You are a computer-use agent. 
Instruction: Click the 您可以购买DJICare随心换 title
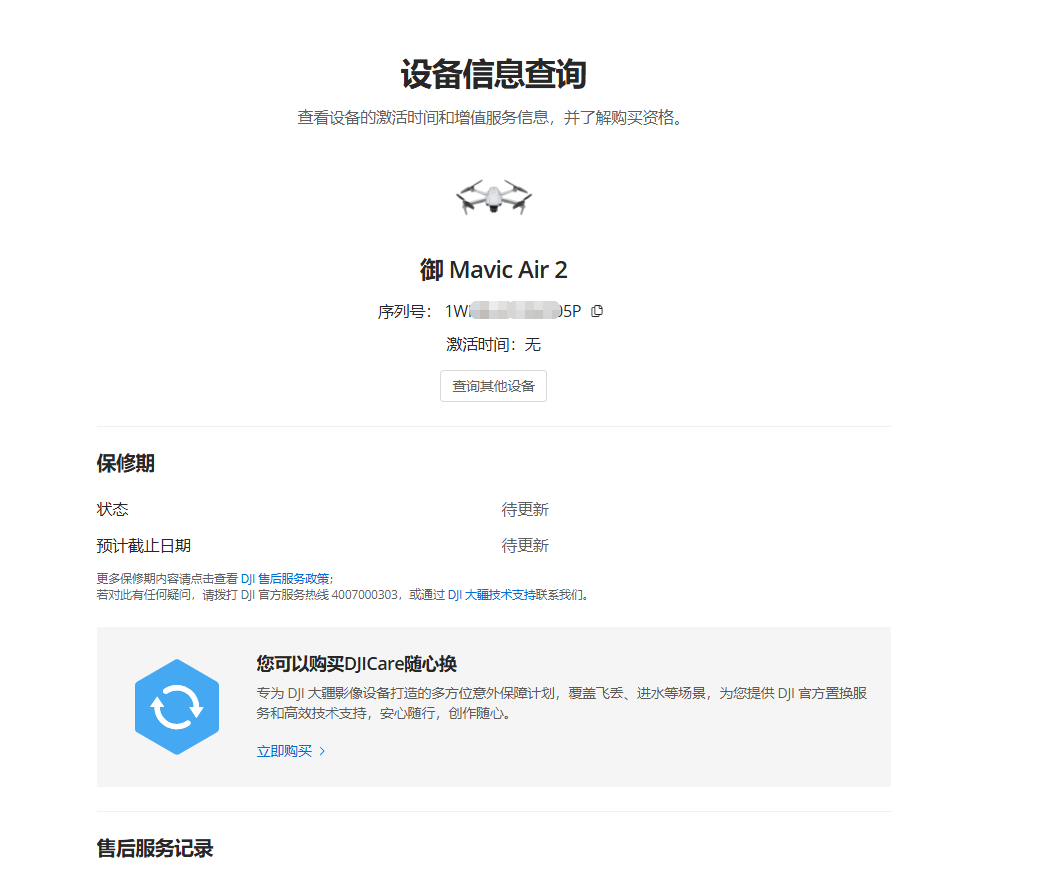click(357, 663)
